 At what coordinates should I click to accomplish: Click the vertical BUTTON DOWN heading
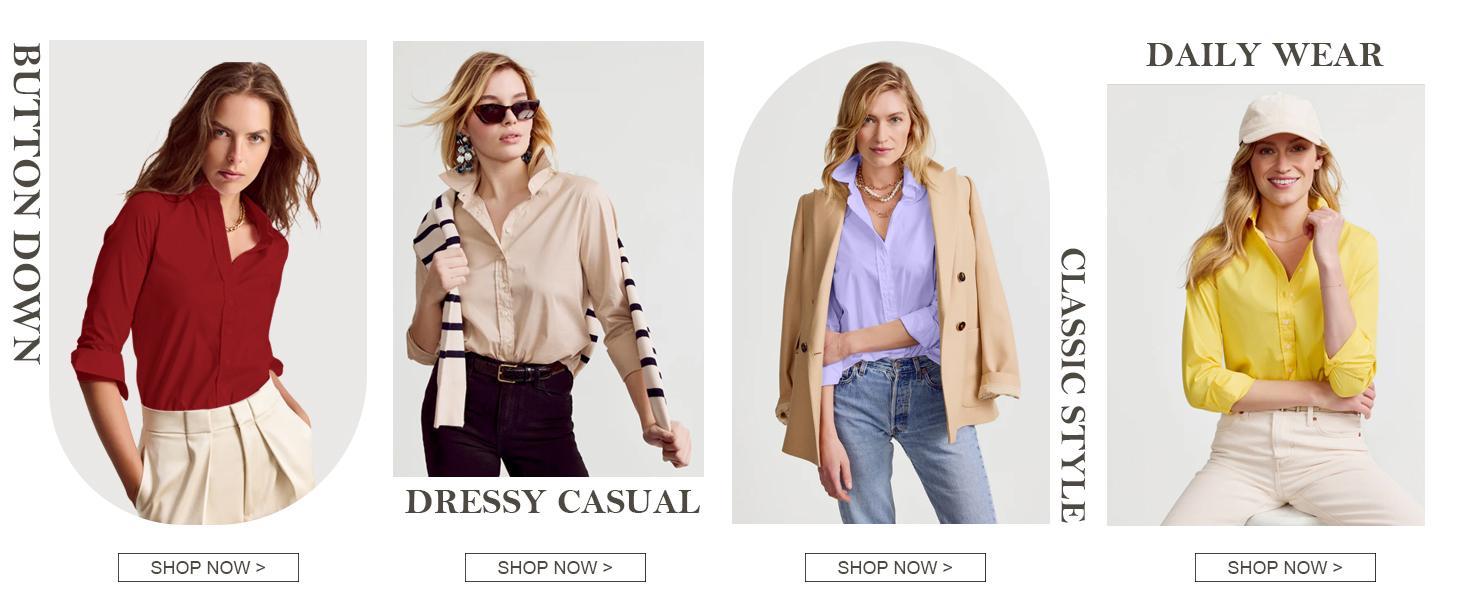point(26,202)
